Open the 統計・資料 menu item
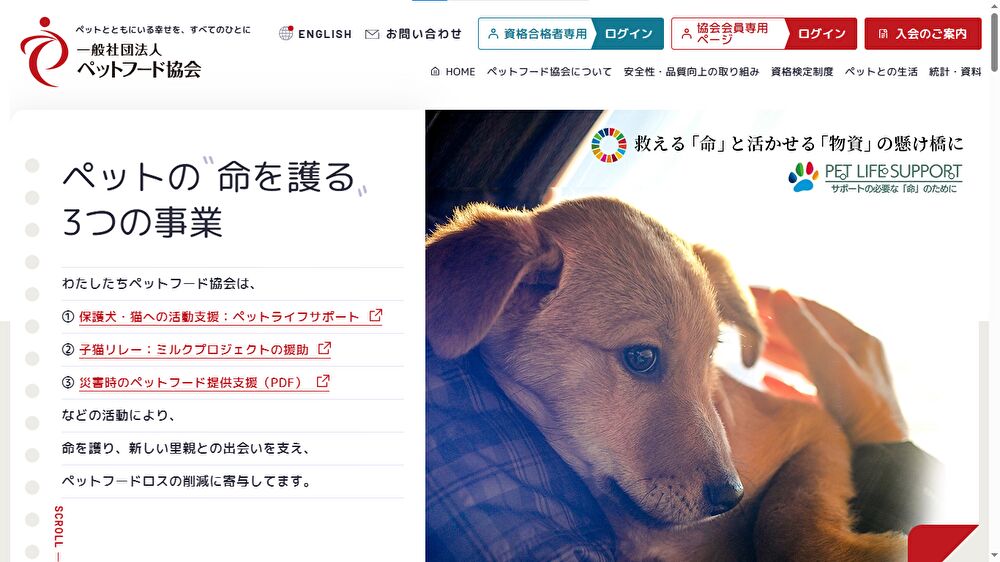 click(x=955, y=71)
